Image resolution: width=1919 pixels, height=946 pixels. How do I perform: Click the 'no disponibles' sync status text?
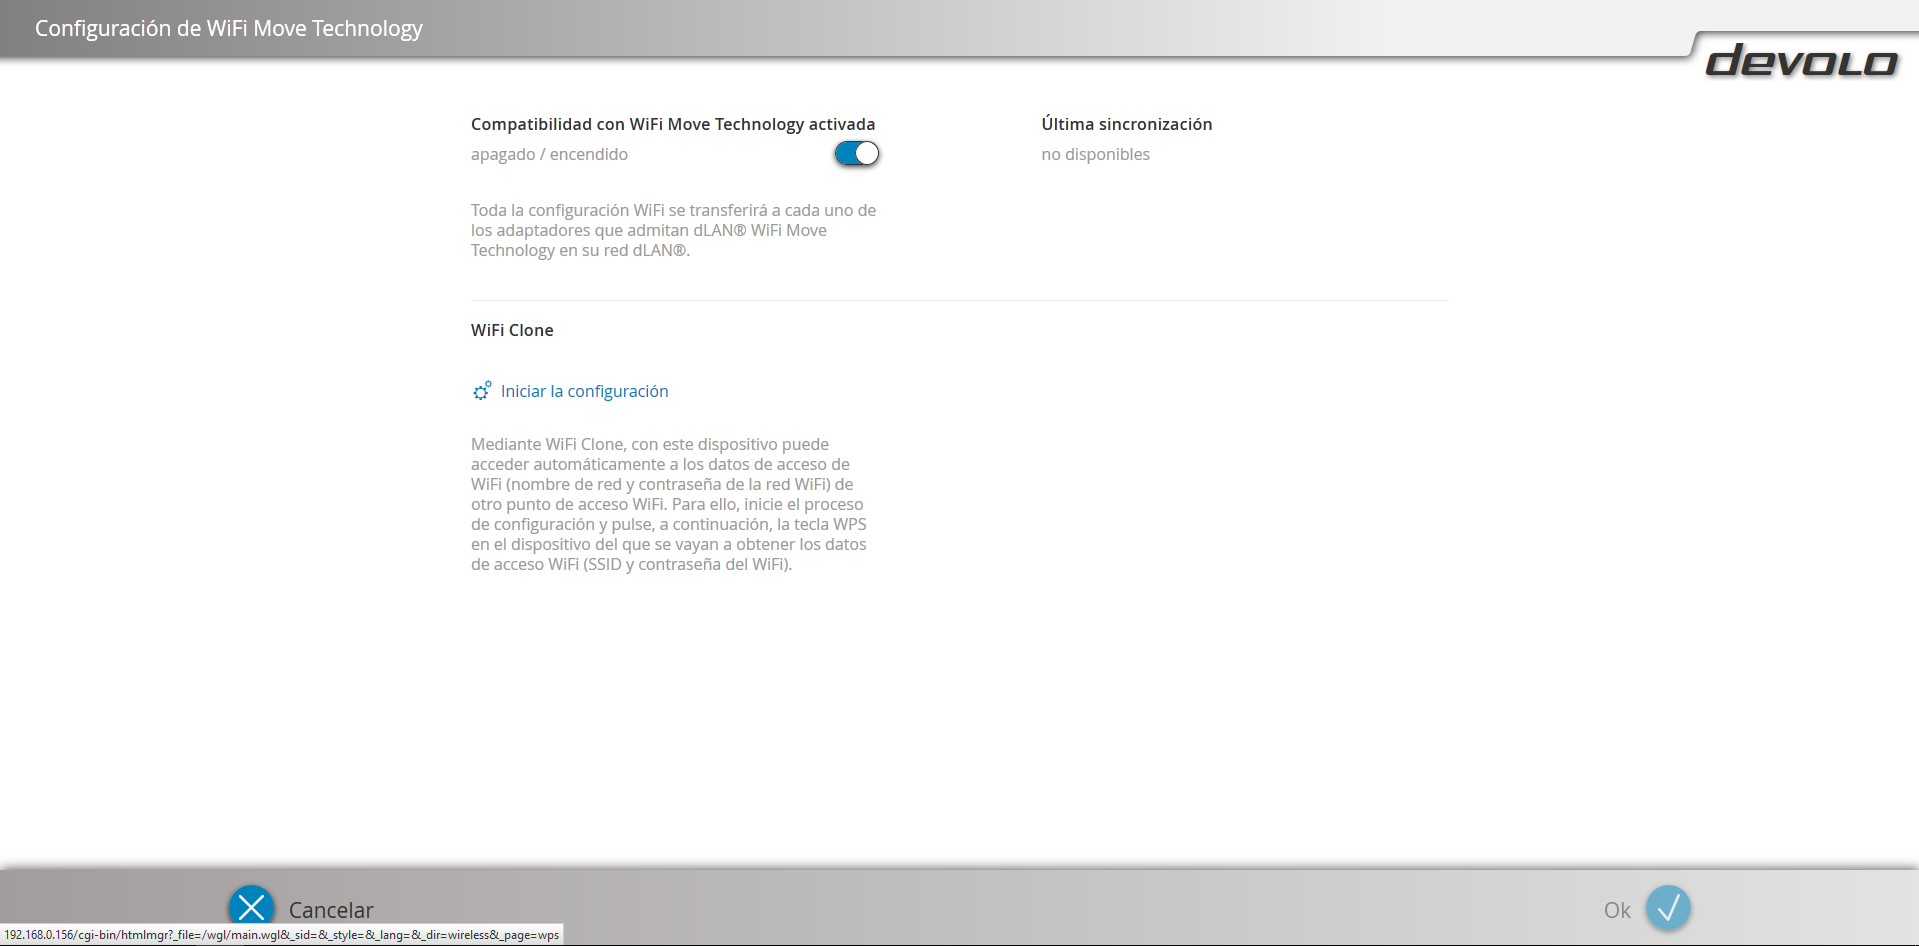pyautogui.click(x=1095, y=154)
